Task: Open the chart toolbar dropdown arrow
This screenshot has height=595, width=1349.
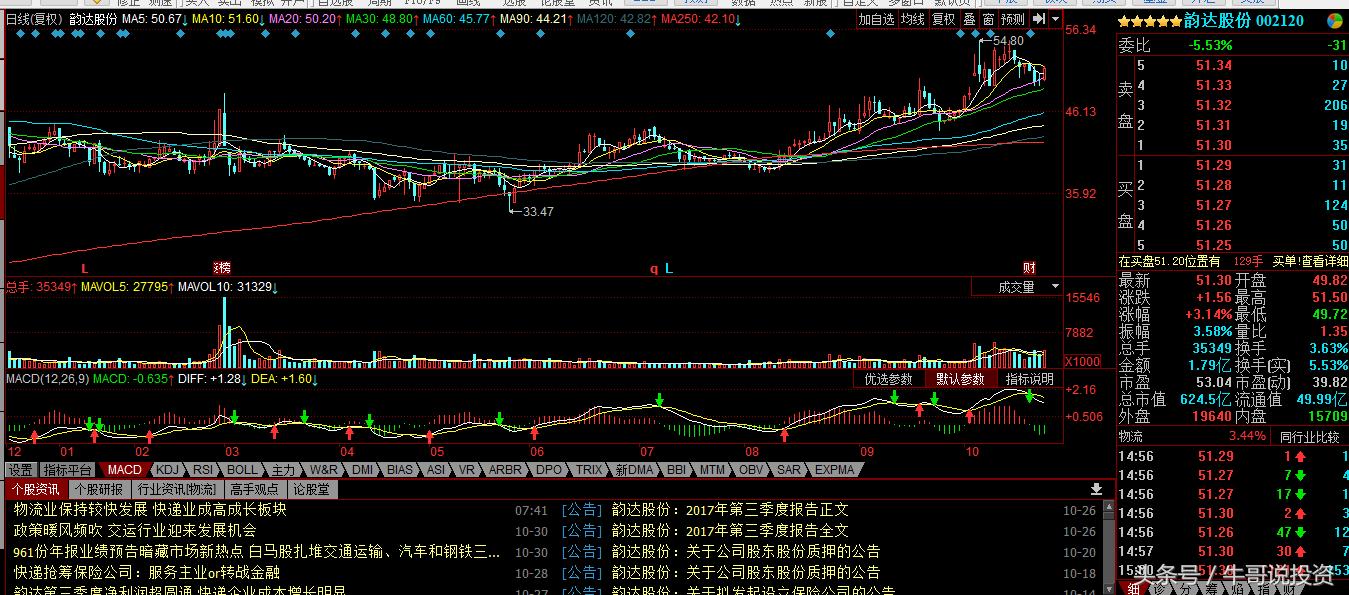Action: (x=1055, y=19)
